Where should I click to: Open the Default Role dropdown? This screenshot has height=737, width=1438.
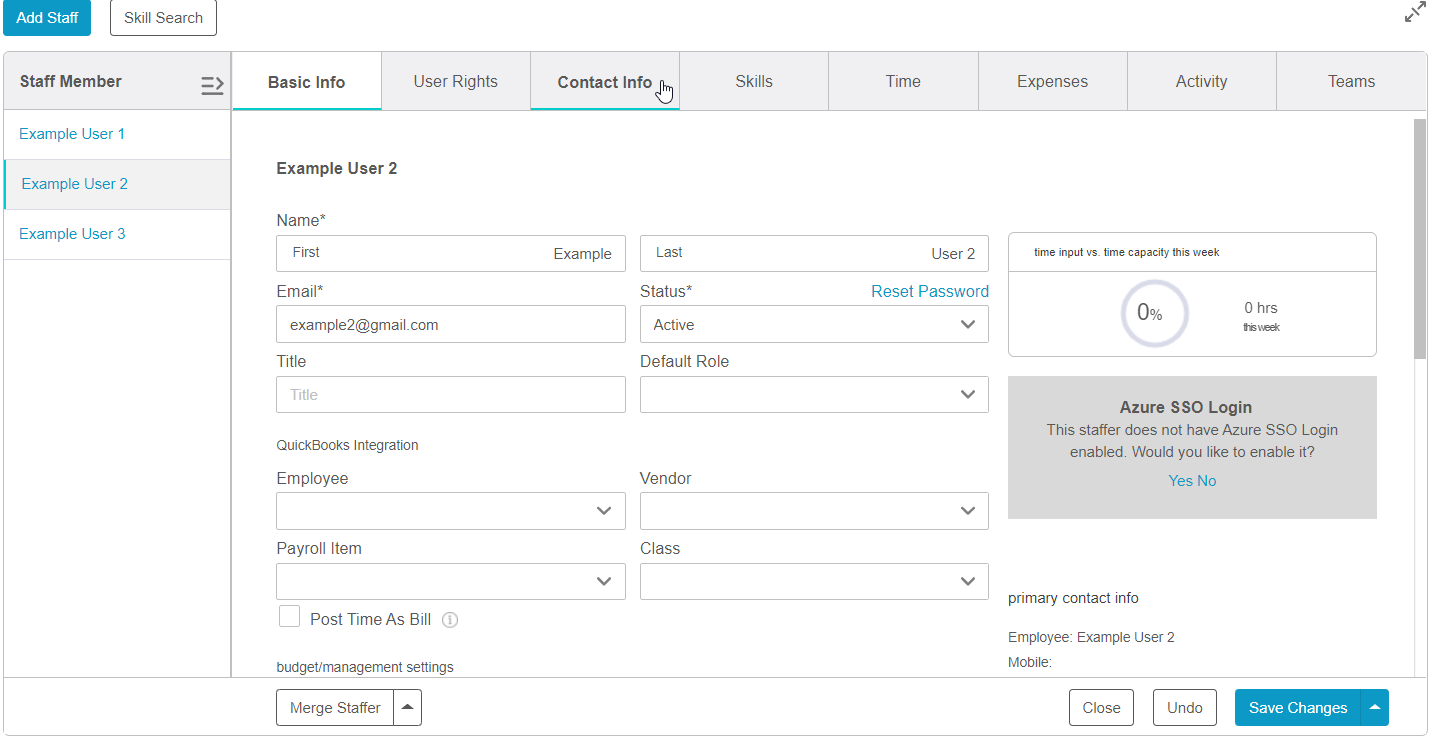tap(814, 395)
